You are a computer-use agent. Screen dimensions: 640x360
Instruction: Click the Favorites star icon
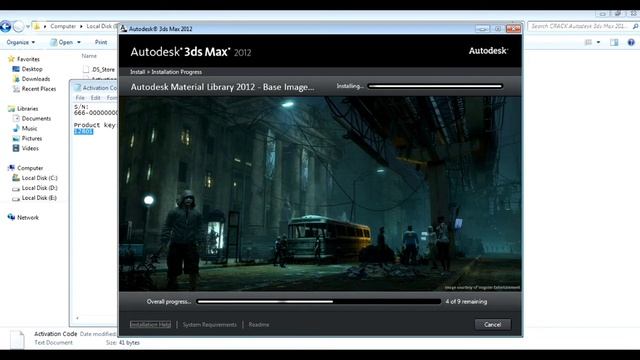tap(11, 59)
